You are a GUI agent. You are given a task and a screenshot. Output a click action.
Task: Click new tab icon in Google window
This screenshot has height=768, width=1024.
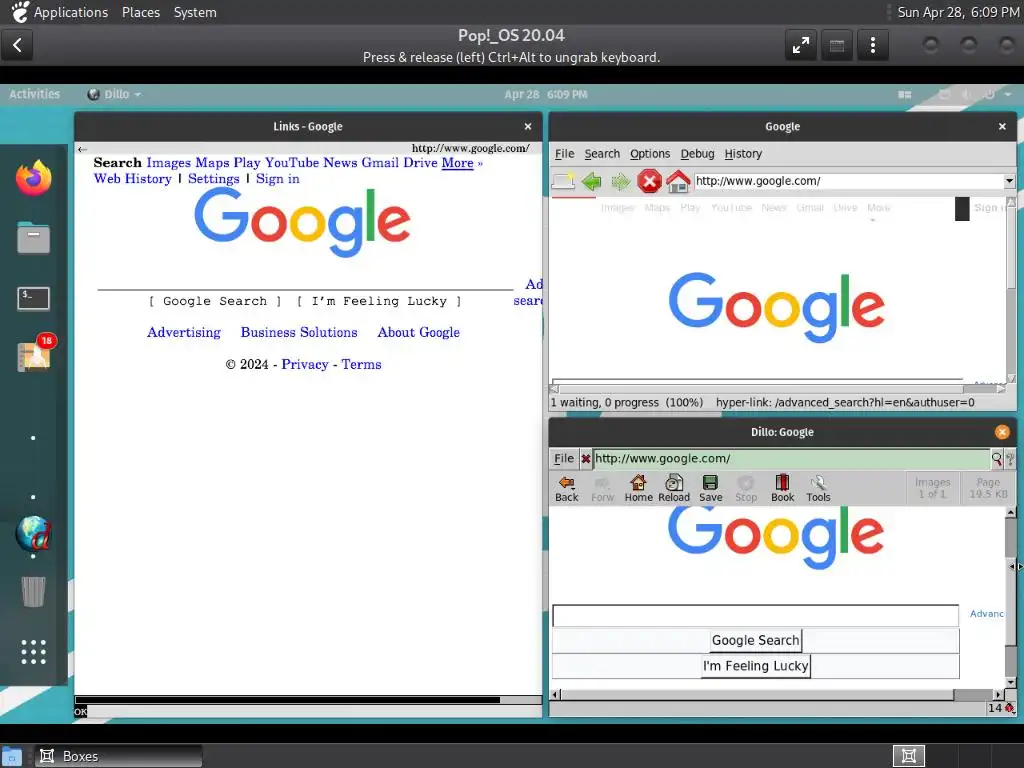[563, 181]
